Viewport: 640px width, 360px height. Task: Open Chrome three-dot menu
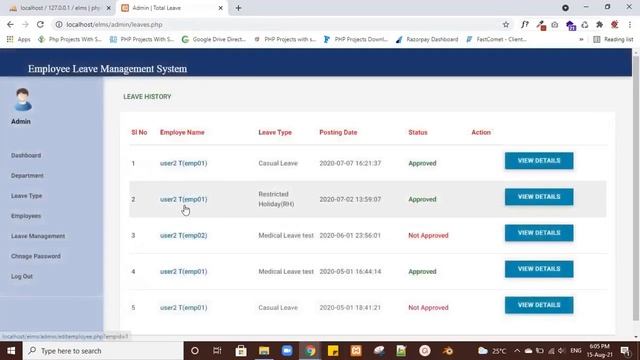pos(630,25)
